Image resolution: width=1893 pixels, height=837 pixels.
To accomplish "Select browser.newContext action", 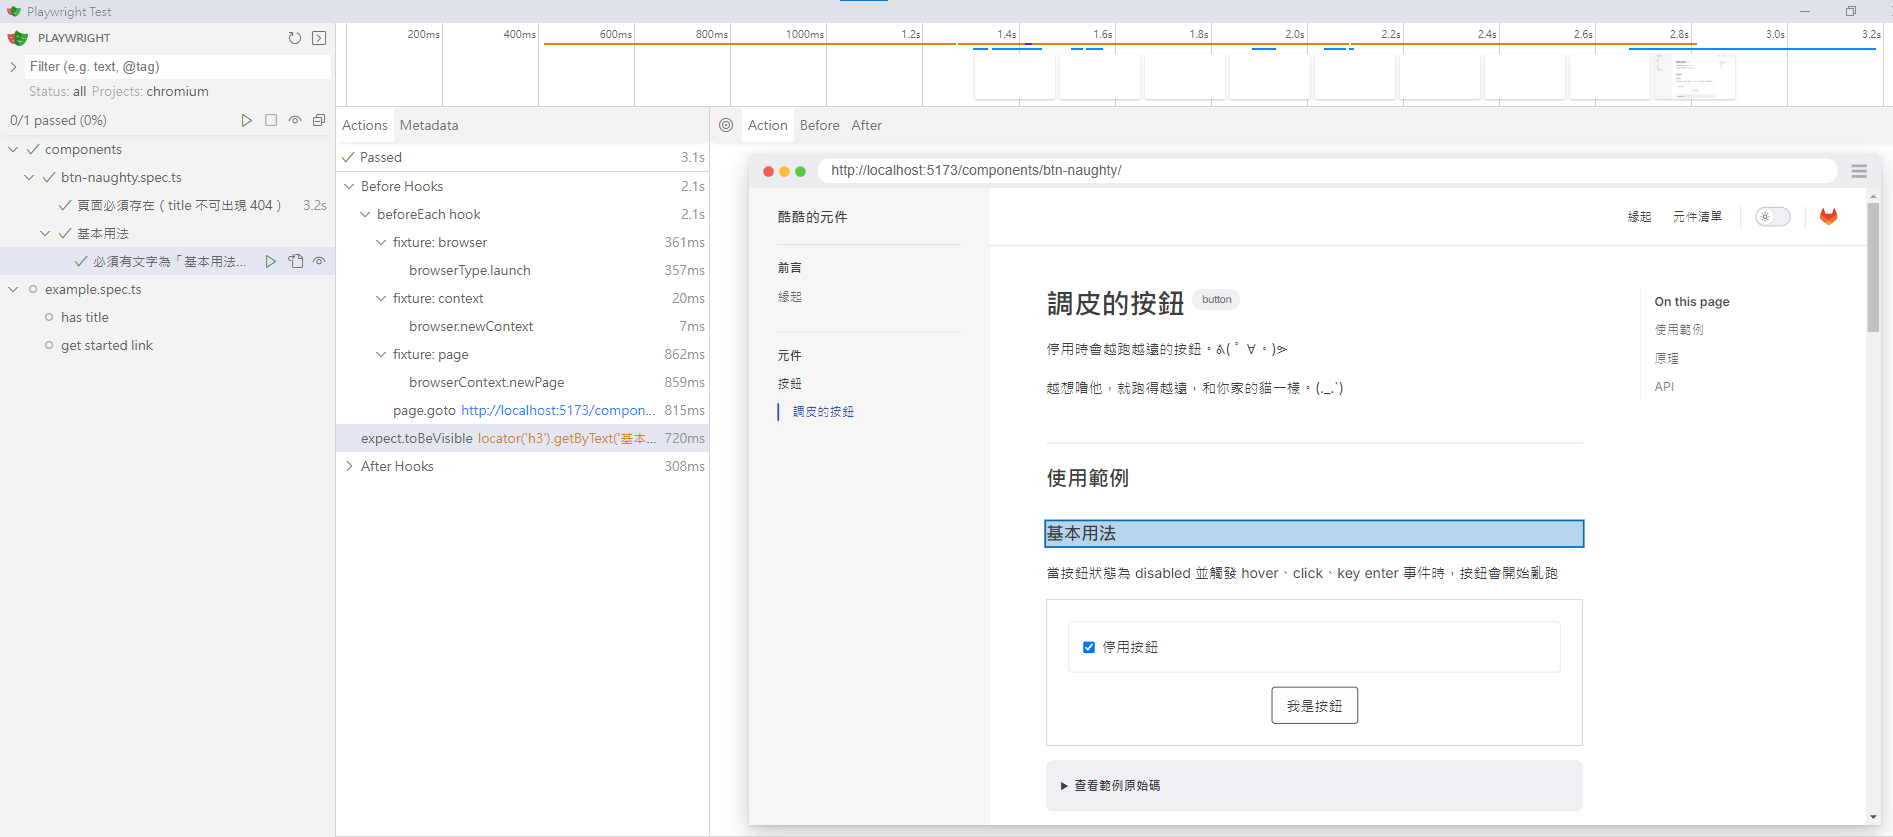I will click(523, 326).
